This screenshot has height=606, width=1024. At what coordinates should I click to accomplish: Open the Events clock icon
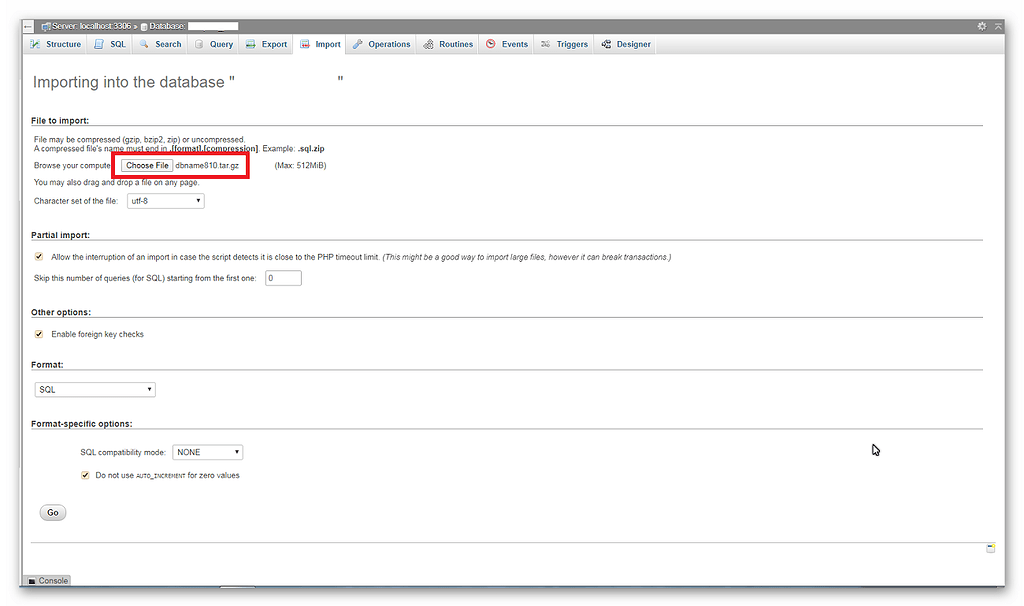(489, 44)
